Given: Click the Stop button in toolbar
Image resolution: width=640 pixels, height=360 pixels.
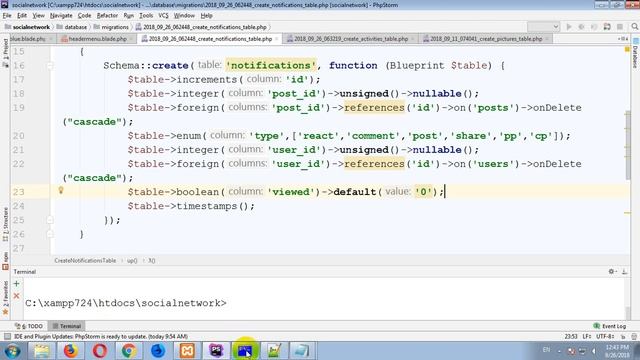Looking at the screenshot, I should [x=620, y=27].
